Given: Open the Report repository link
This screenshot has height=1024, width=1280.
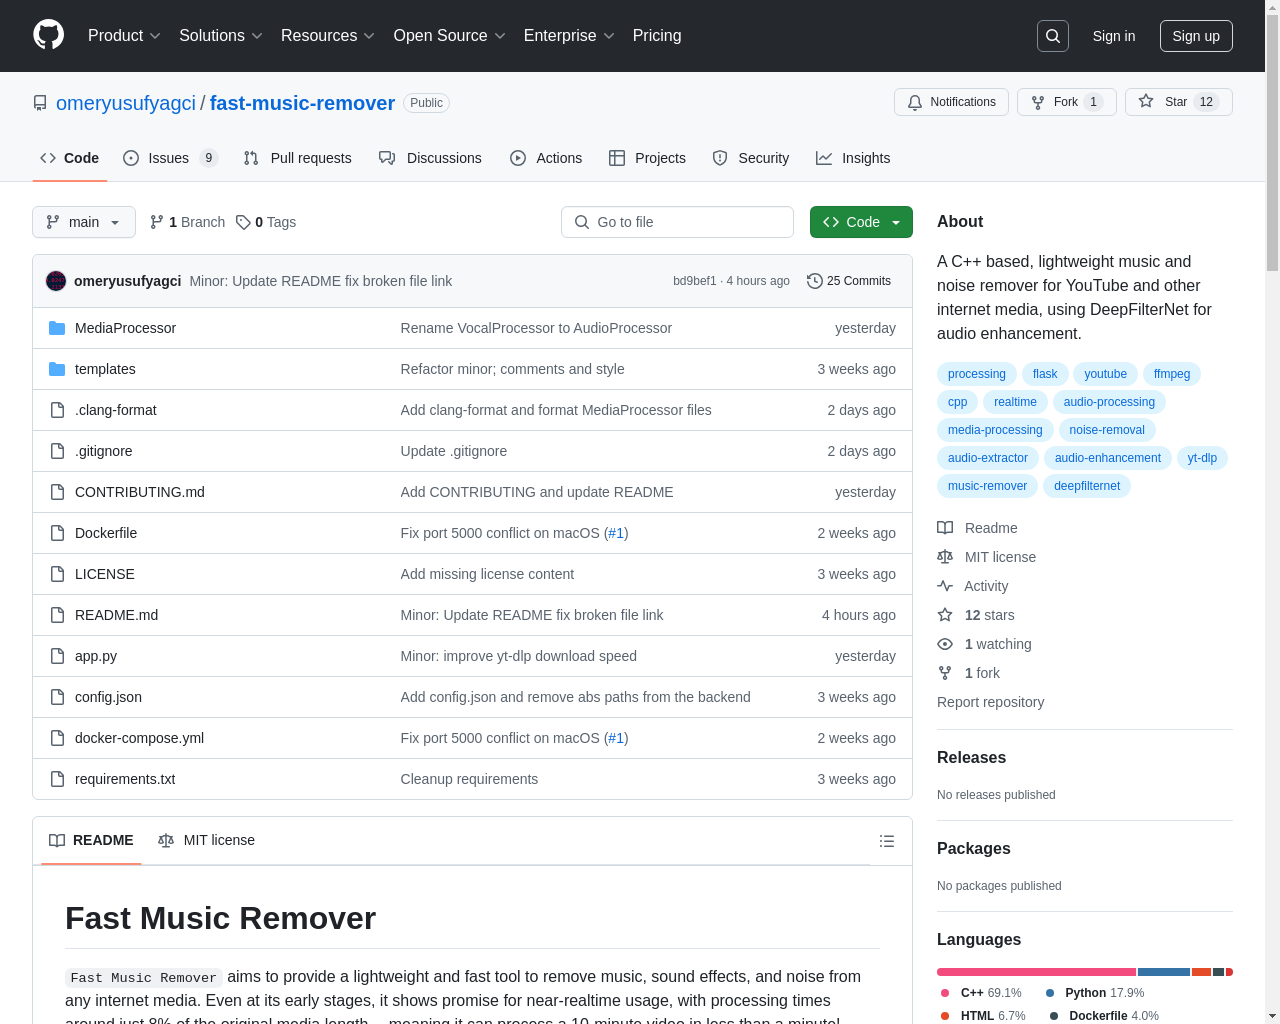Looking at the screenshot, I should click(x=990, y=702).
